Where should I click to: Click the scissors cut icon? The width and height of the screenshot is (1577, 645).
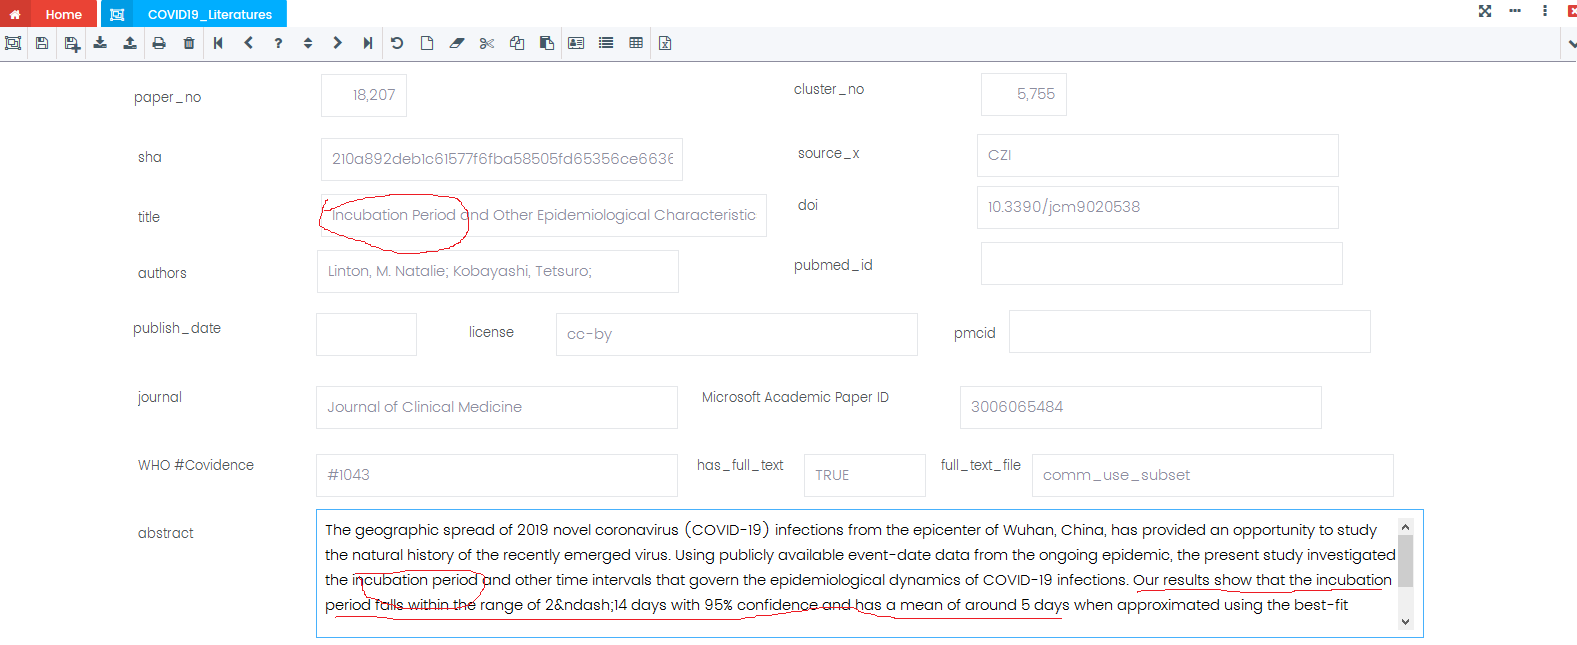click(x=487, y=43)
